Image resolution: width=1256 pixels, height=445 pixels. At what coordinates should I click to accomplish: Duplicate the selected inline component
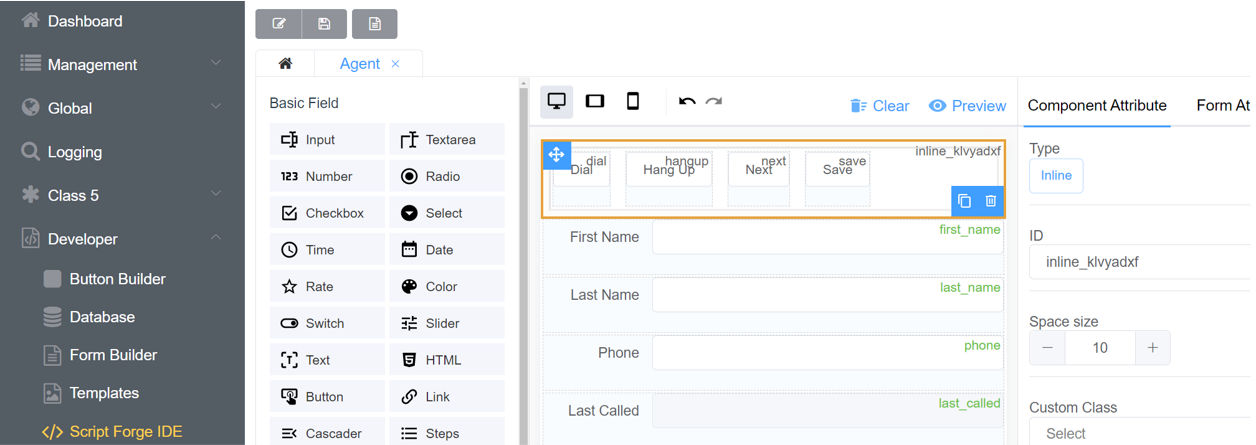tap(964, 201)
